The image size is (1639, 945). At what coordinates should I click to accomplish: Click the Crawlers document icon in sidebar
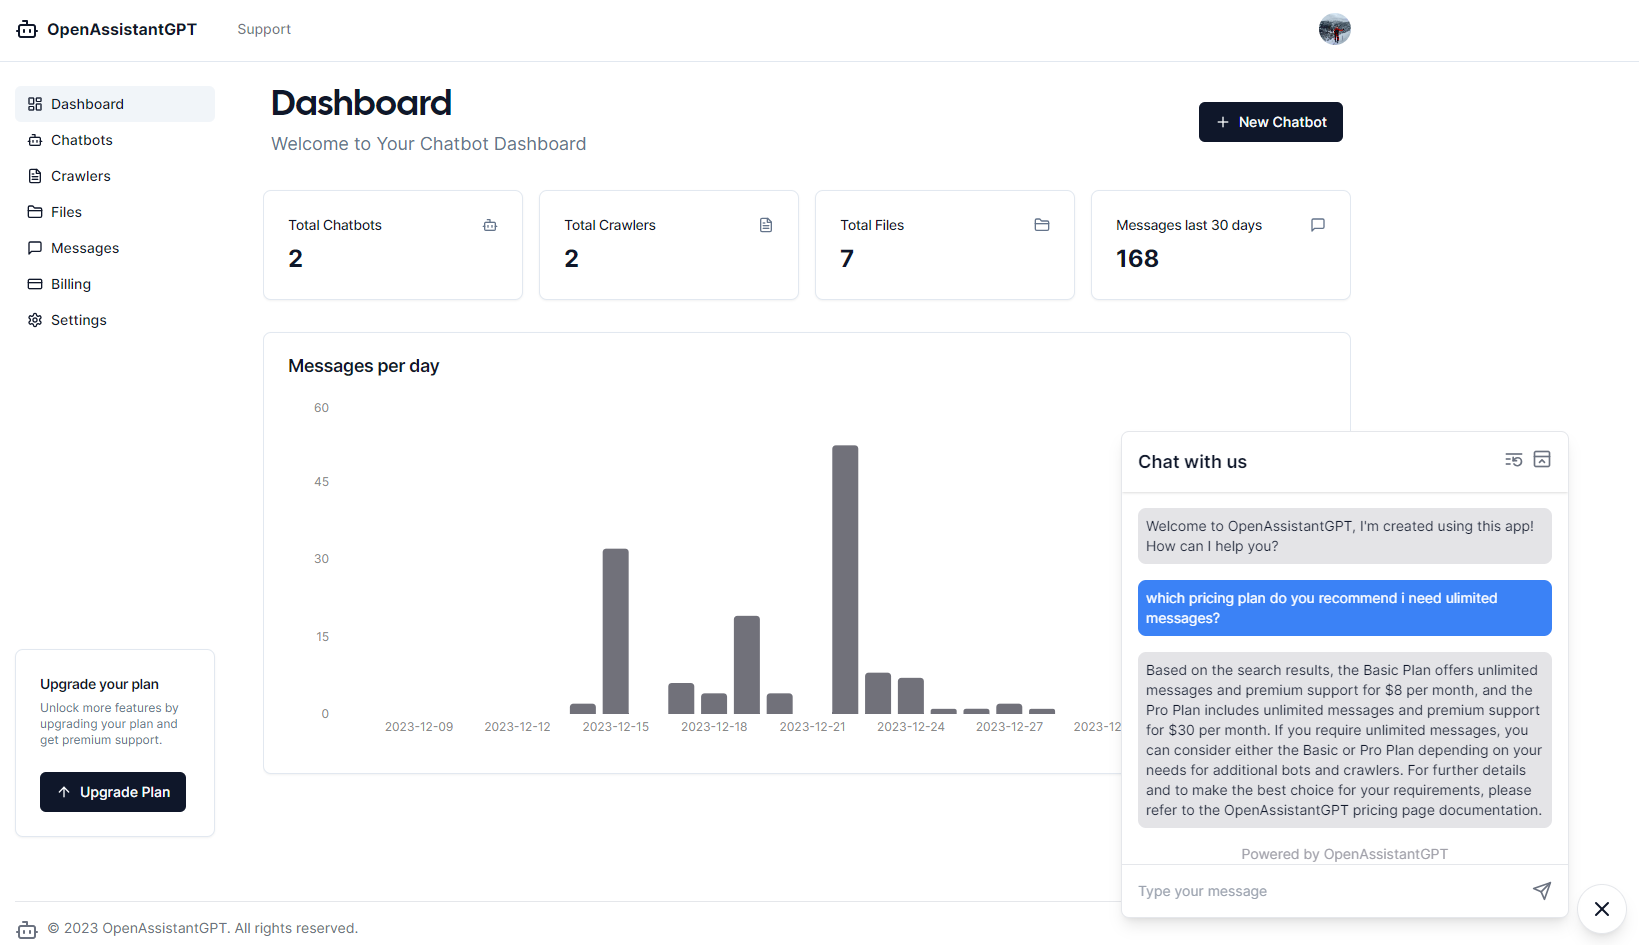click(x=35, y=176)
